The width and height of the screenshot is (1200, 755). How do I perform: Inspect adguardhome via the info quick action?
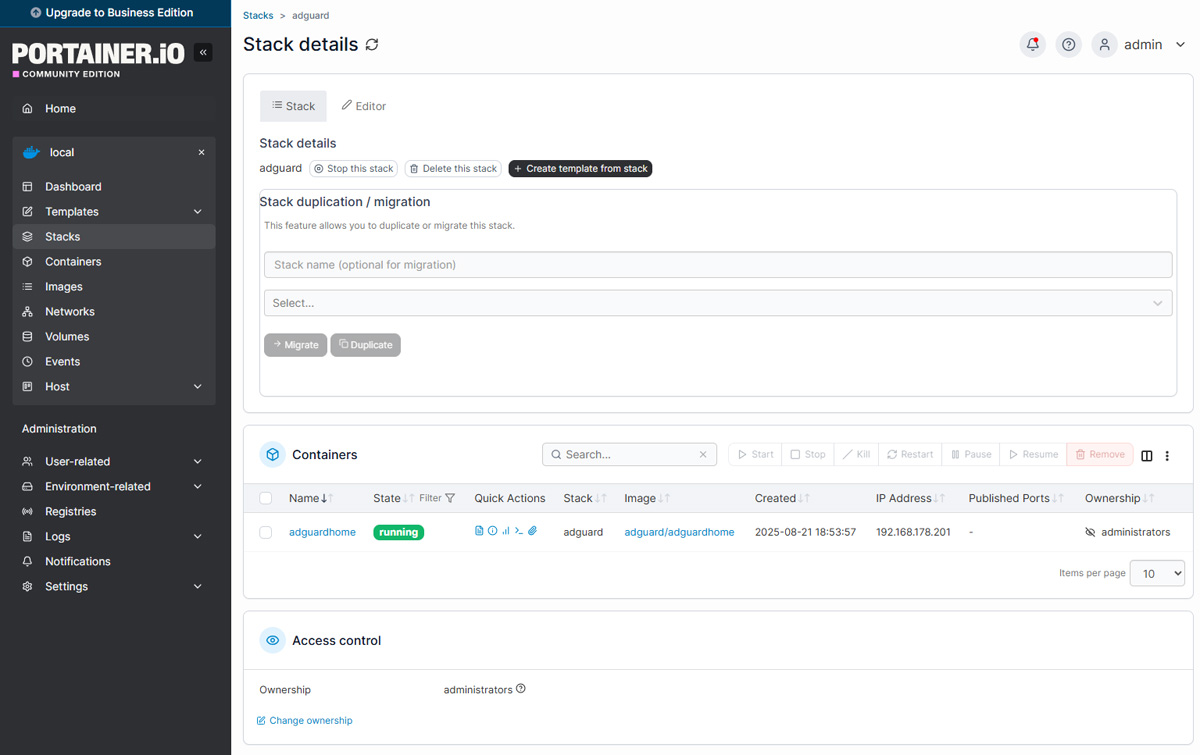click(x=492, y=531)
